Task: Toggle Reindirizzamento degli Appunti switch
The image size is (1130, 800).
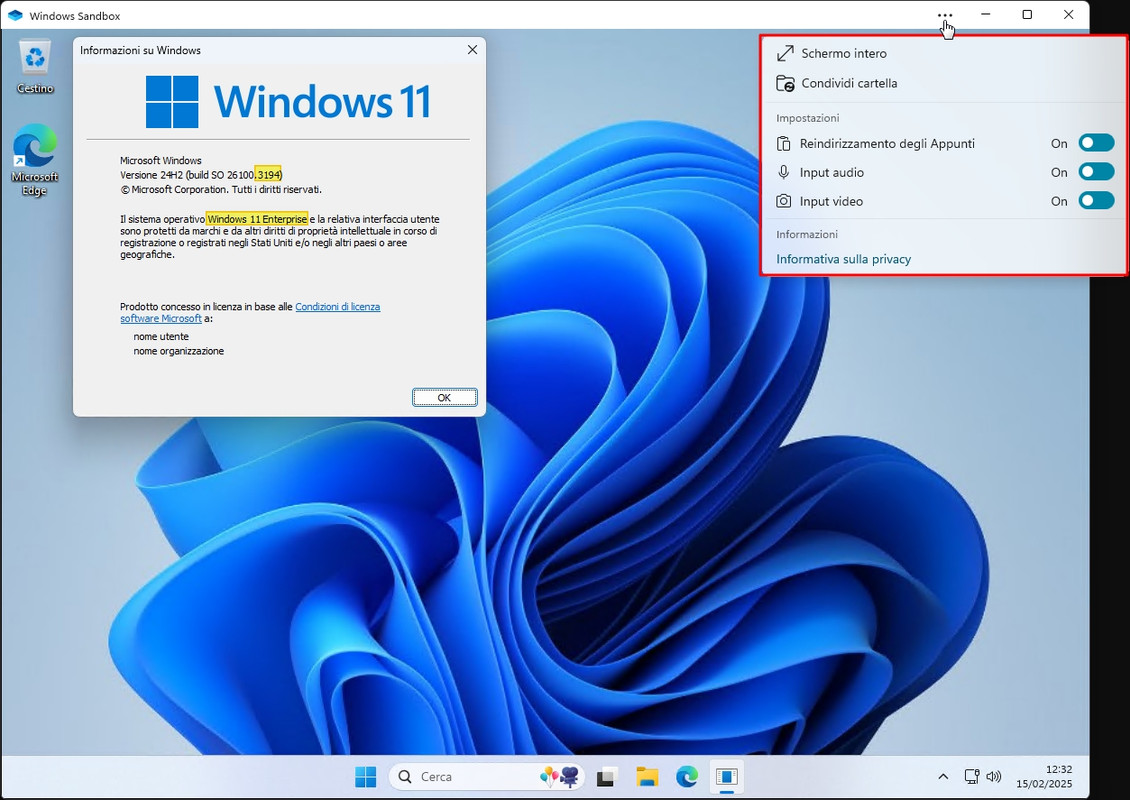Action: click(1096, 143)
